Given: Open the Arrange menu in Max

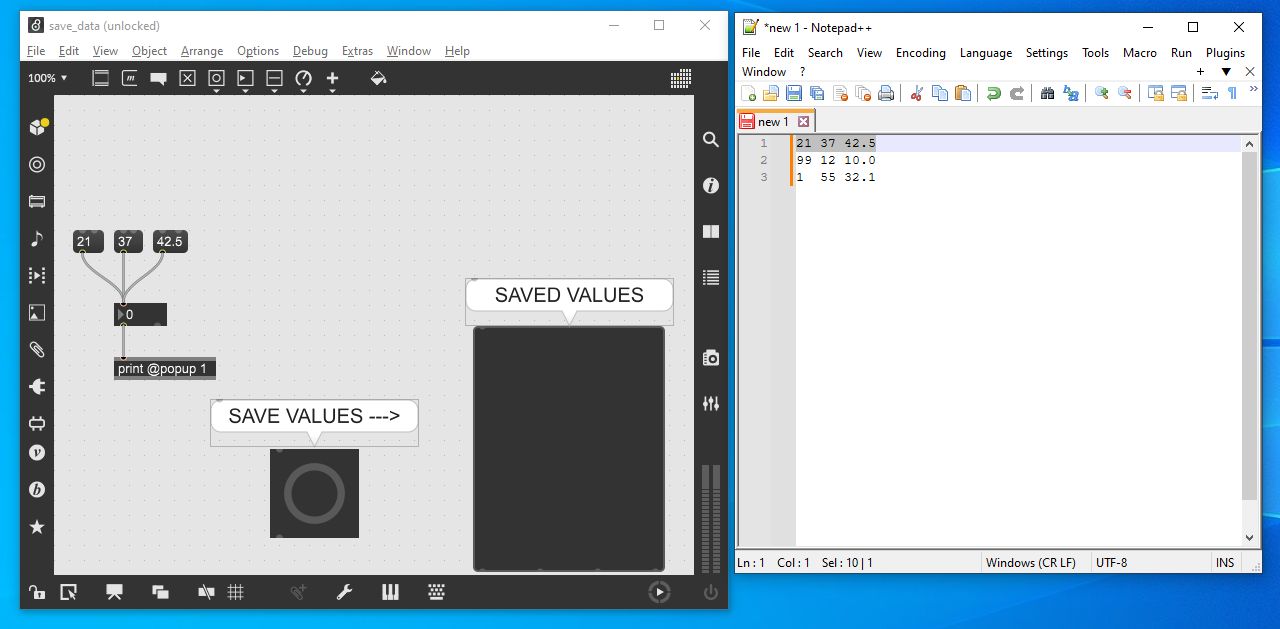Looking at the screenshot, I should pos(202,51).
